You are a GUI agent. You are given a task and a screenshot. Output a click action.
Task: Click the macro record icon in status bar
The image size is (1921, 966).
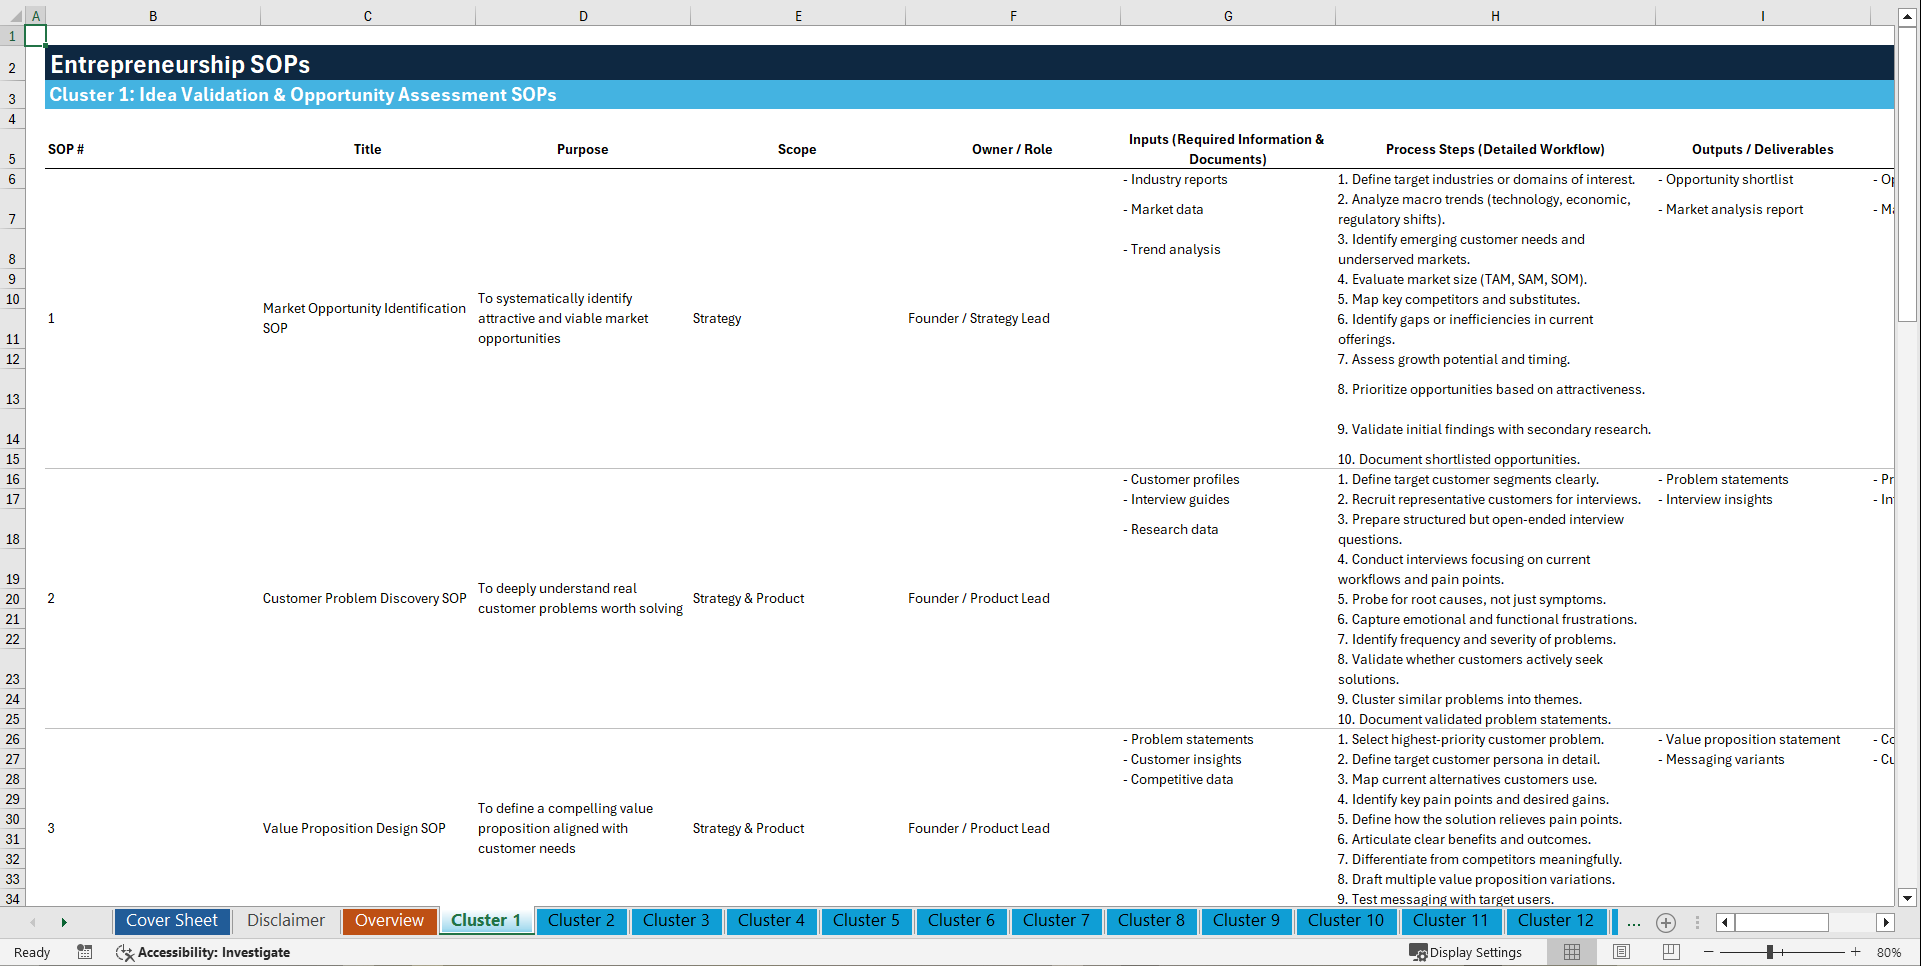point(85,952)
